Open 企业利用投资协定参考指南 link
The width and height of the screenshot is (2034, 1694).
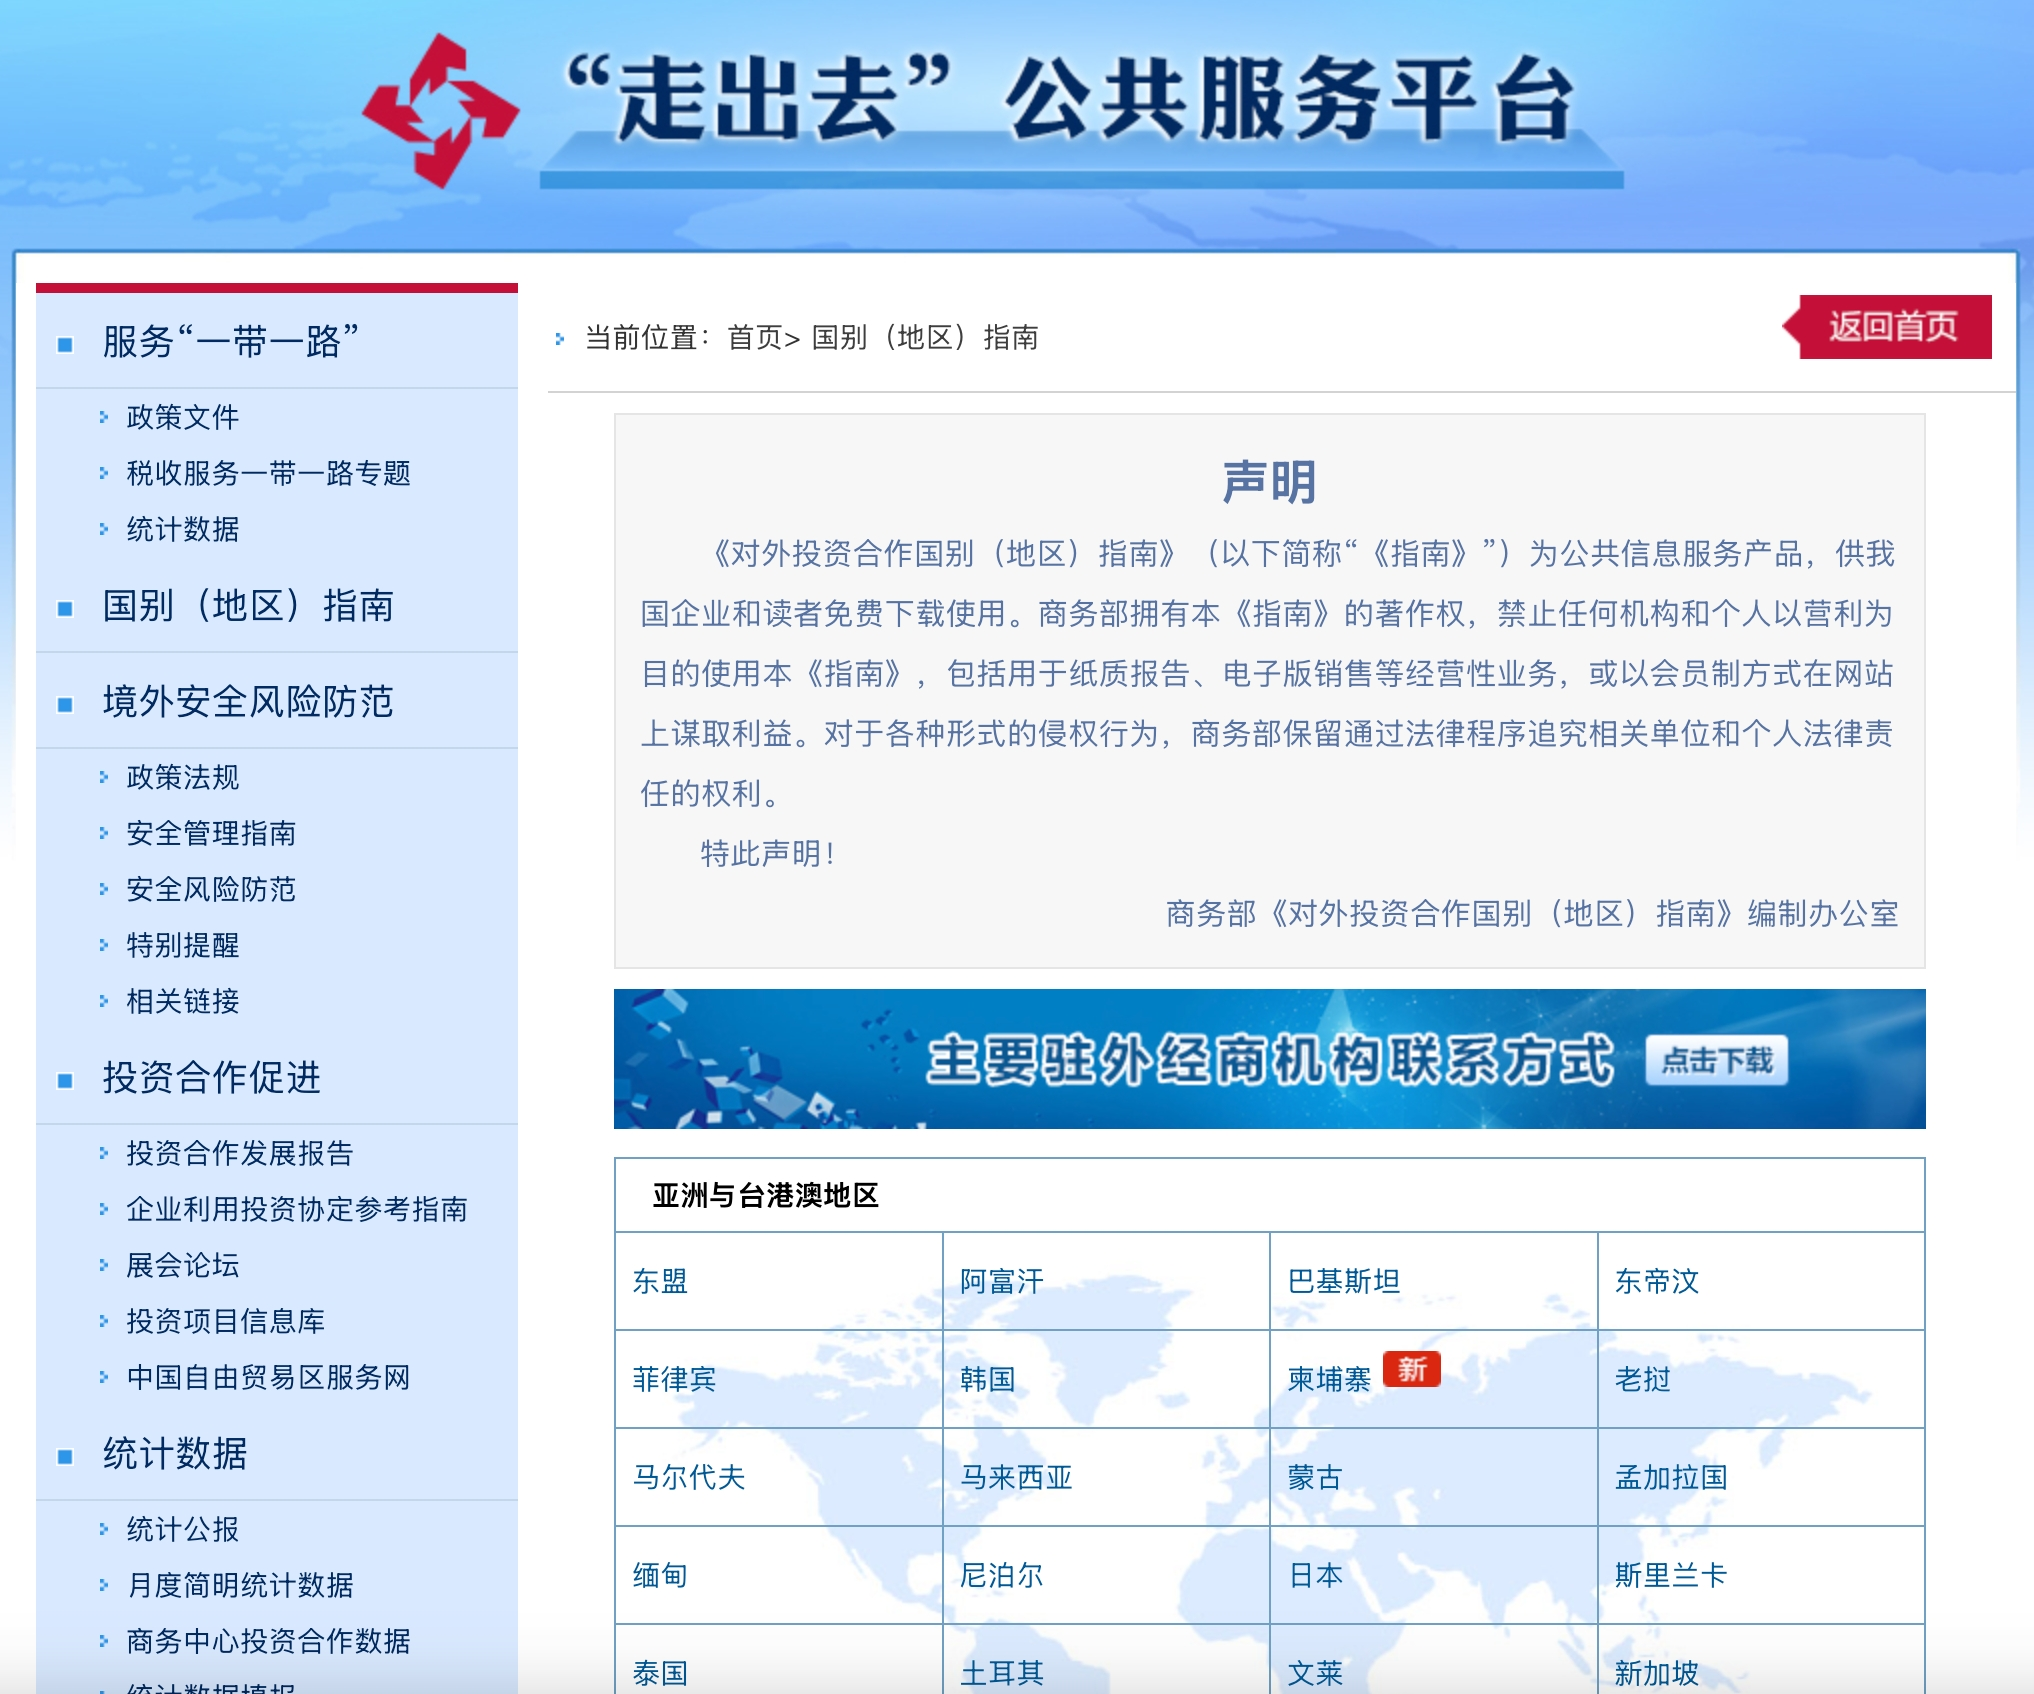point(296,1209)
